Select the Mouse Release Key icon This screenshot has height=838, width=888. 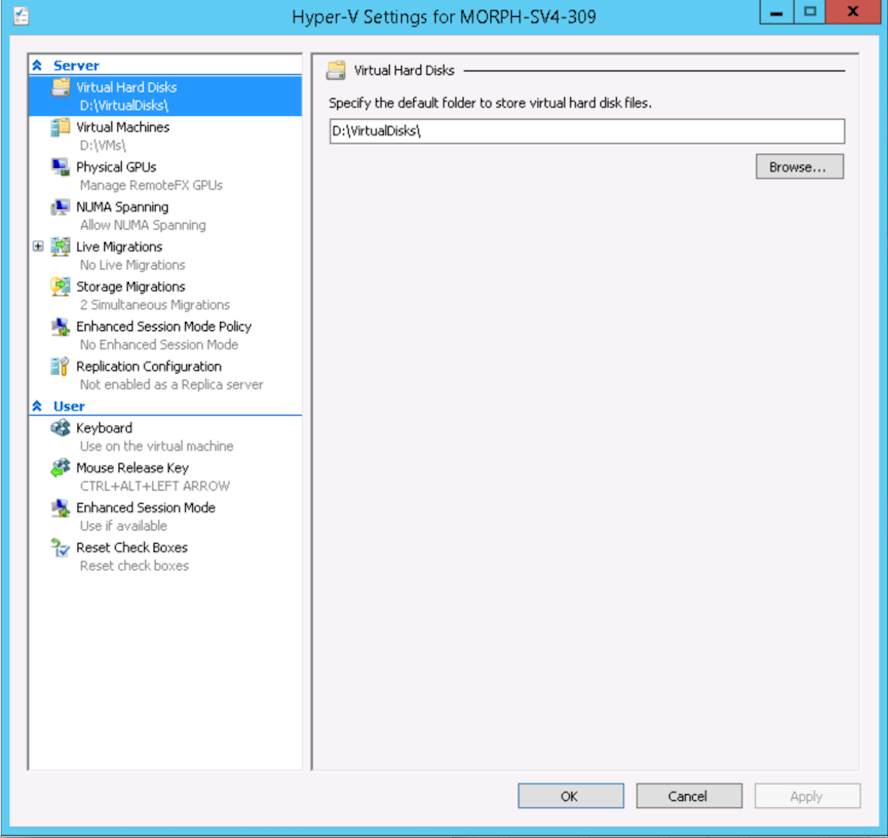click(62, 468)
